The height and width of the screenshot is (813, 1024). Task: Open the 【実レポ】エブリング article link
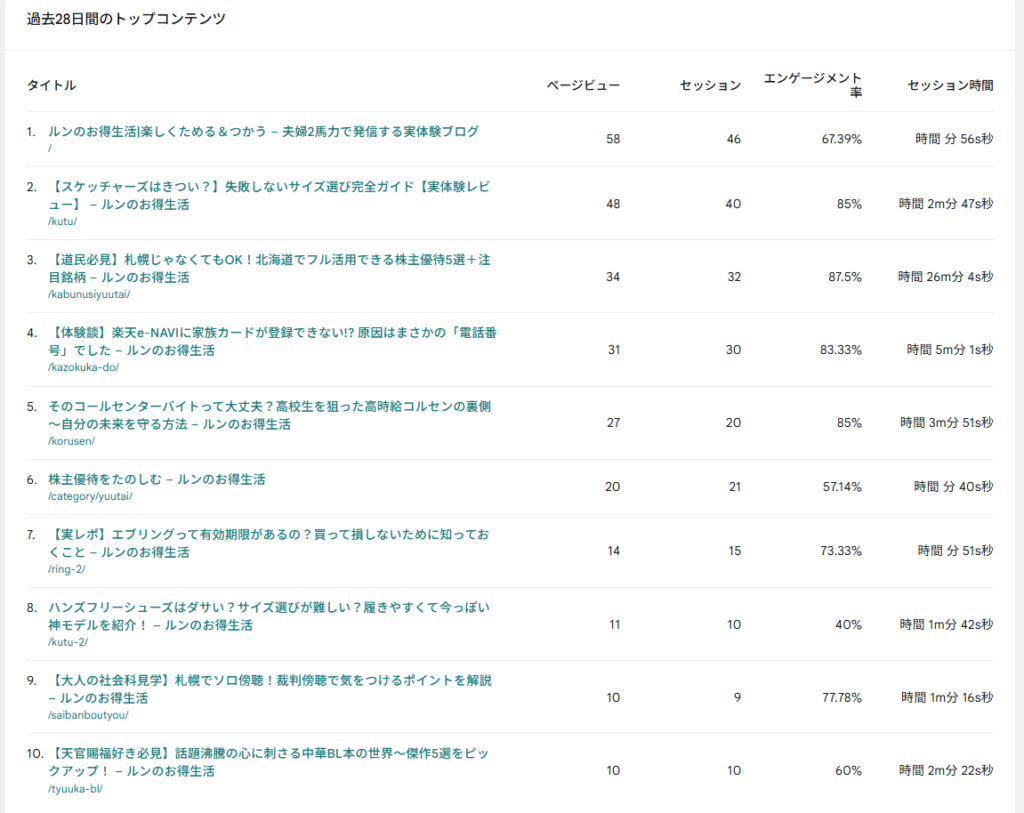pos(272,543)
